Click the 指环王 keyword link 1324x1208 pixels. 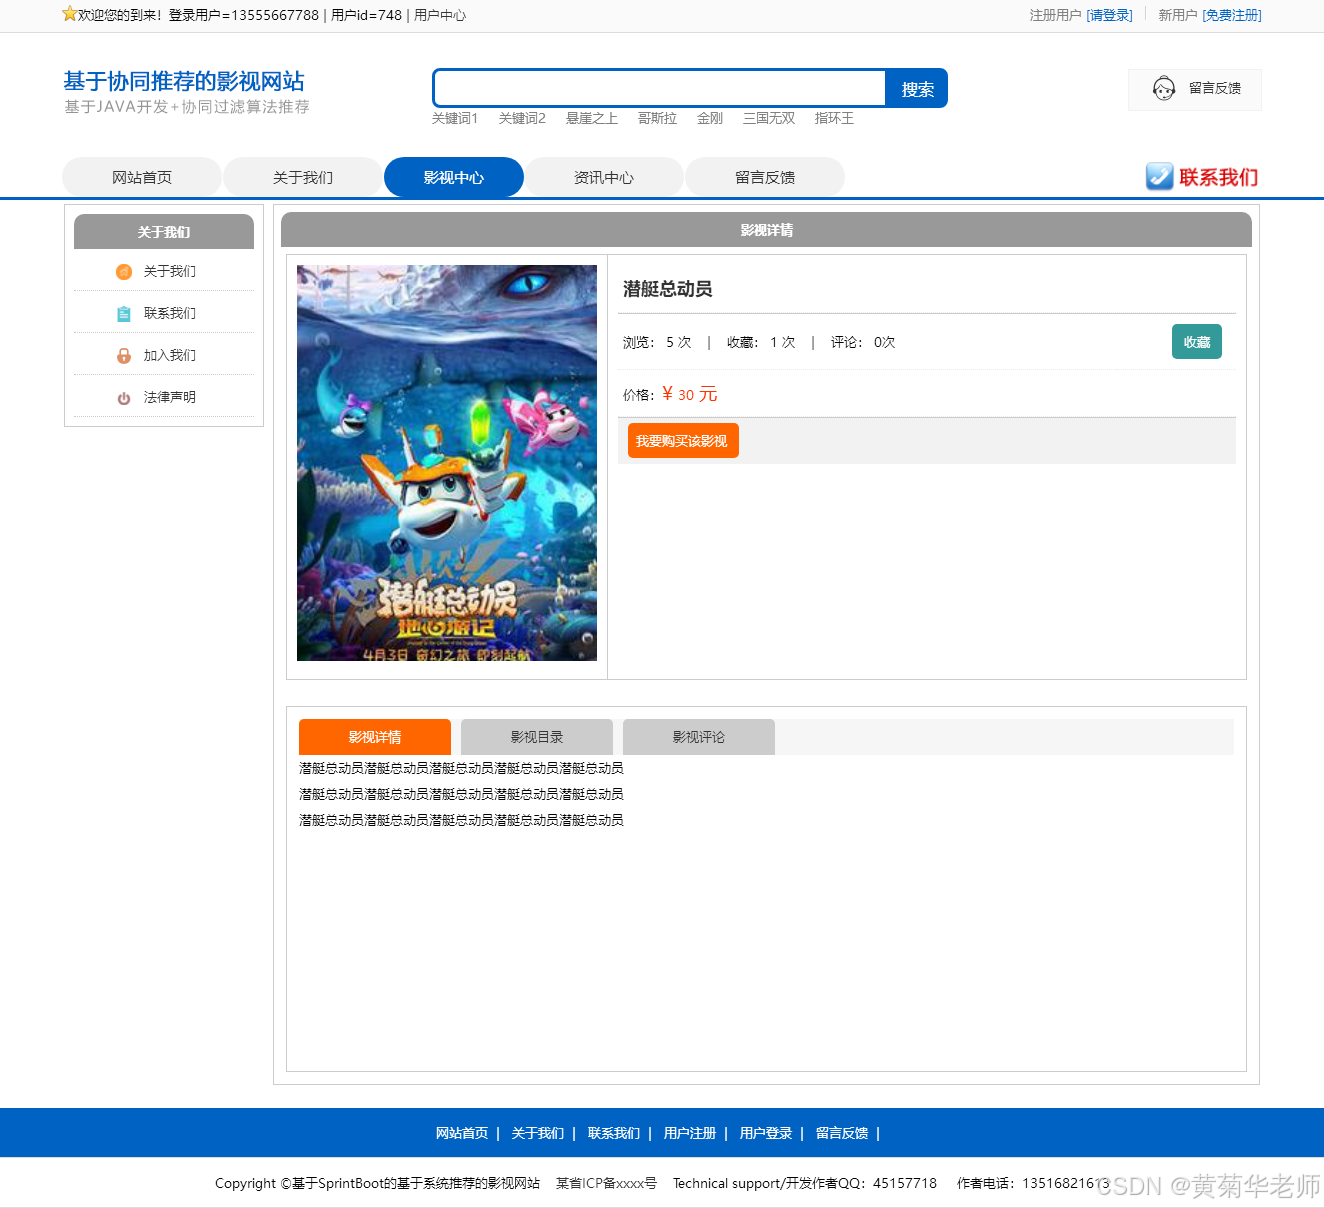(x=834, y=118)
